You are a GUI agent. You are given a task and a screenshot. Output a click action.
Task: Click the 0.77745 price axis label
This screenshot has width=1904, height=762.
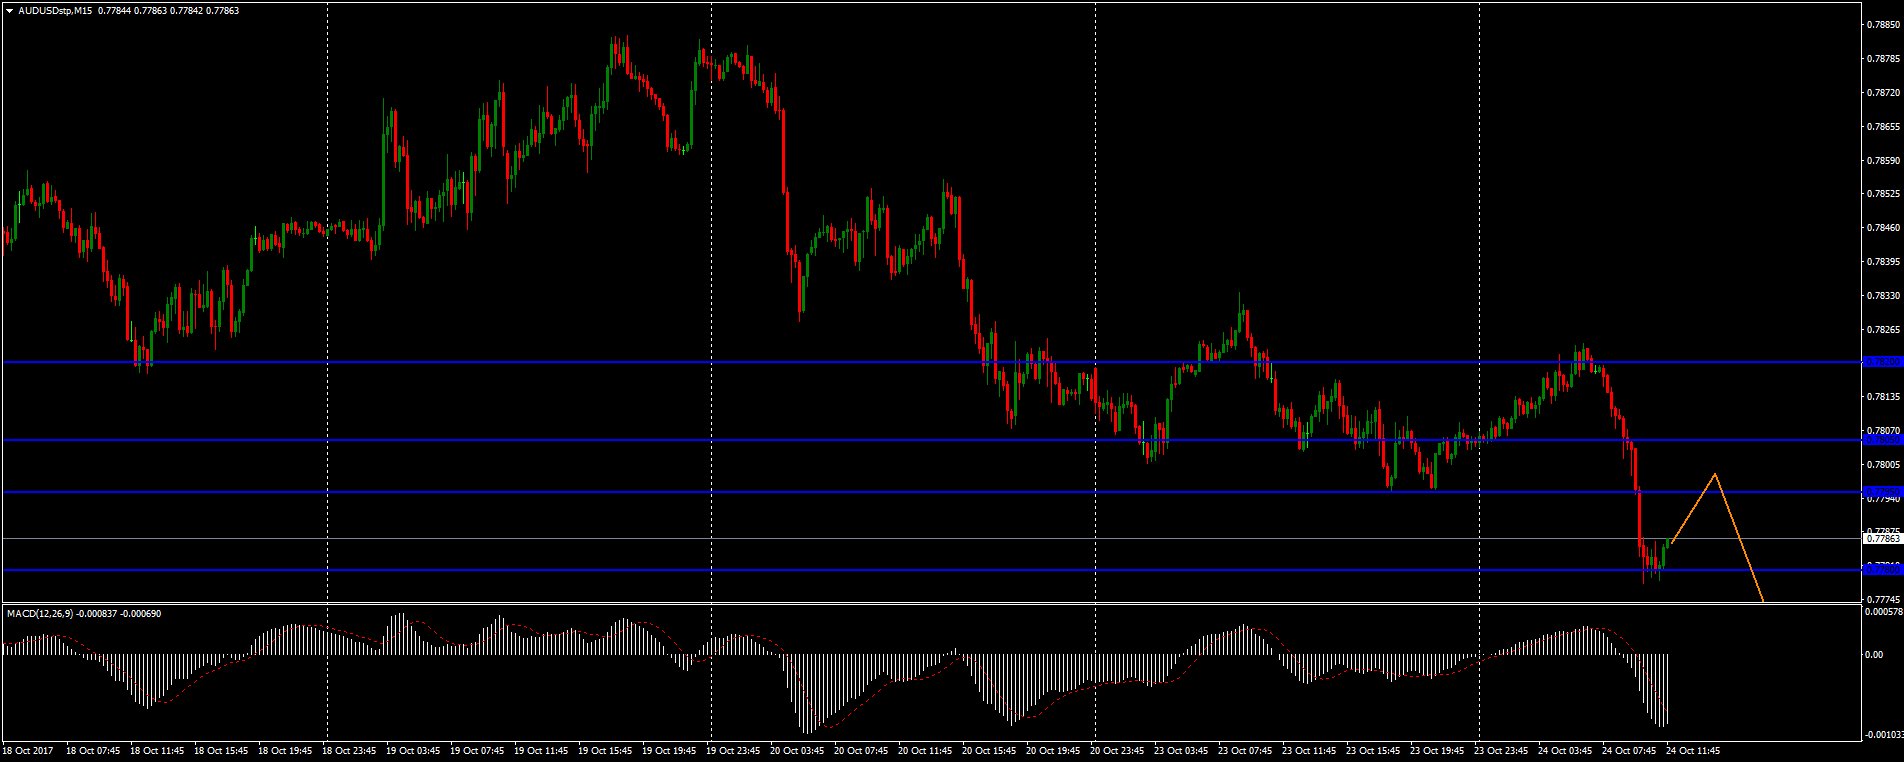point(1883,600)
